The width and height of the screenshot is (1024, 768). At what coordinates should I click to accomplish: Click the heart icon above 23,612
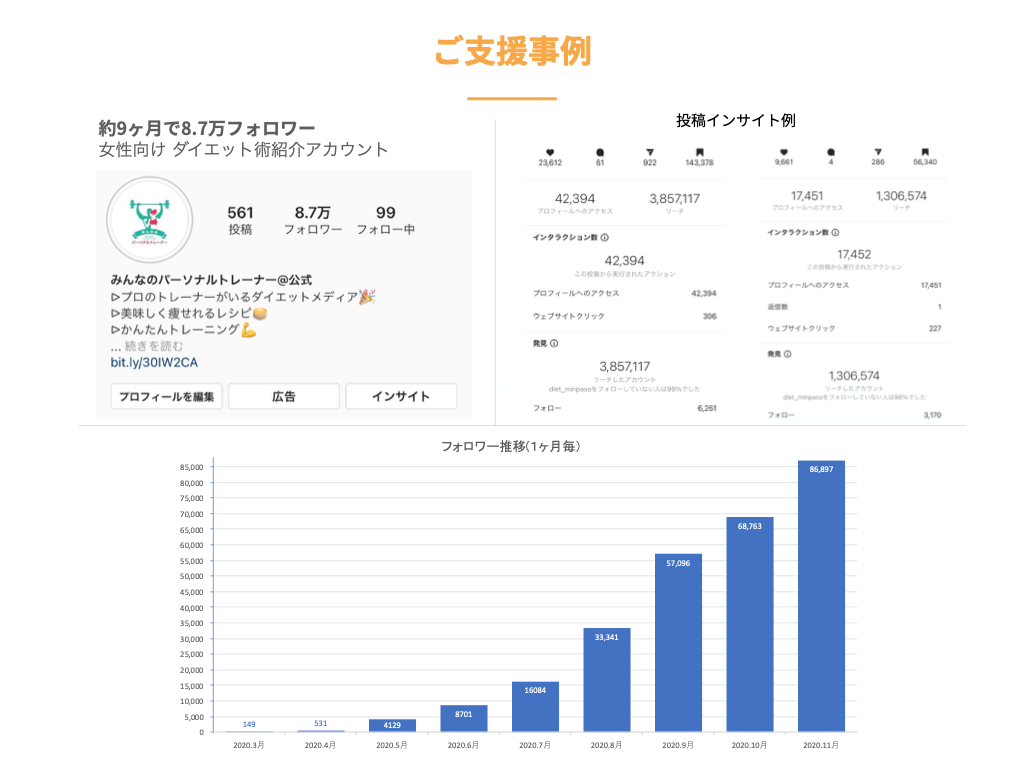(x=550, y=152)
